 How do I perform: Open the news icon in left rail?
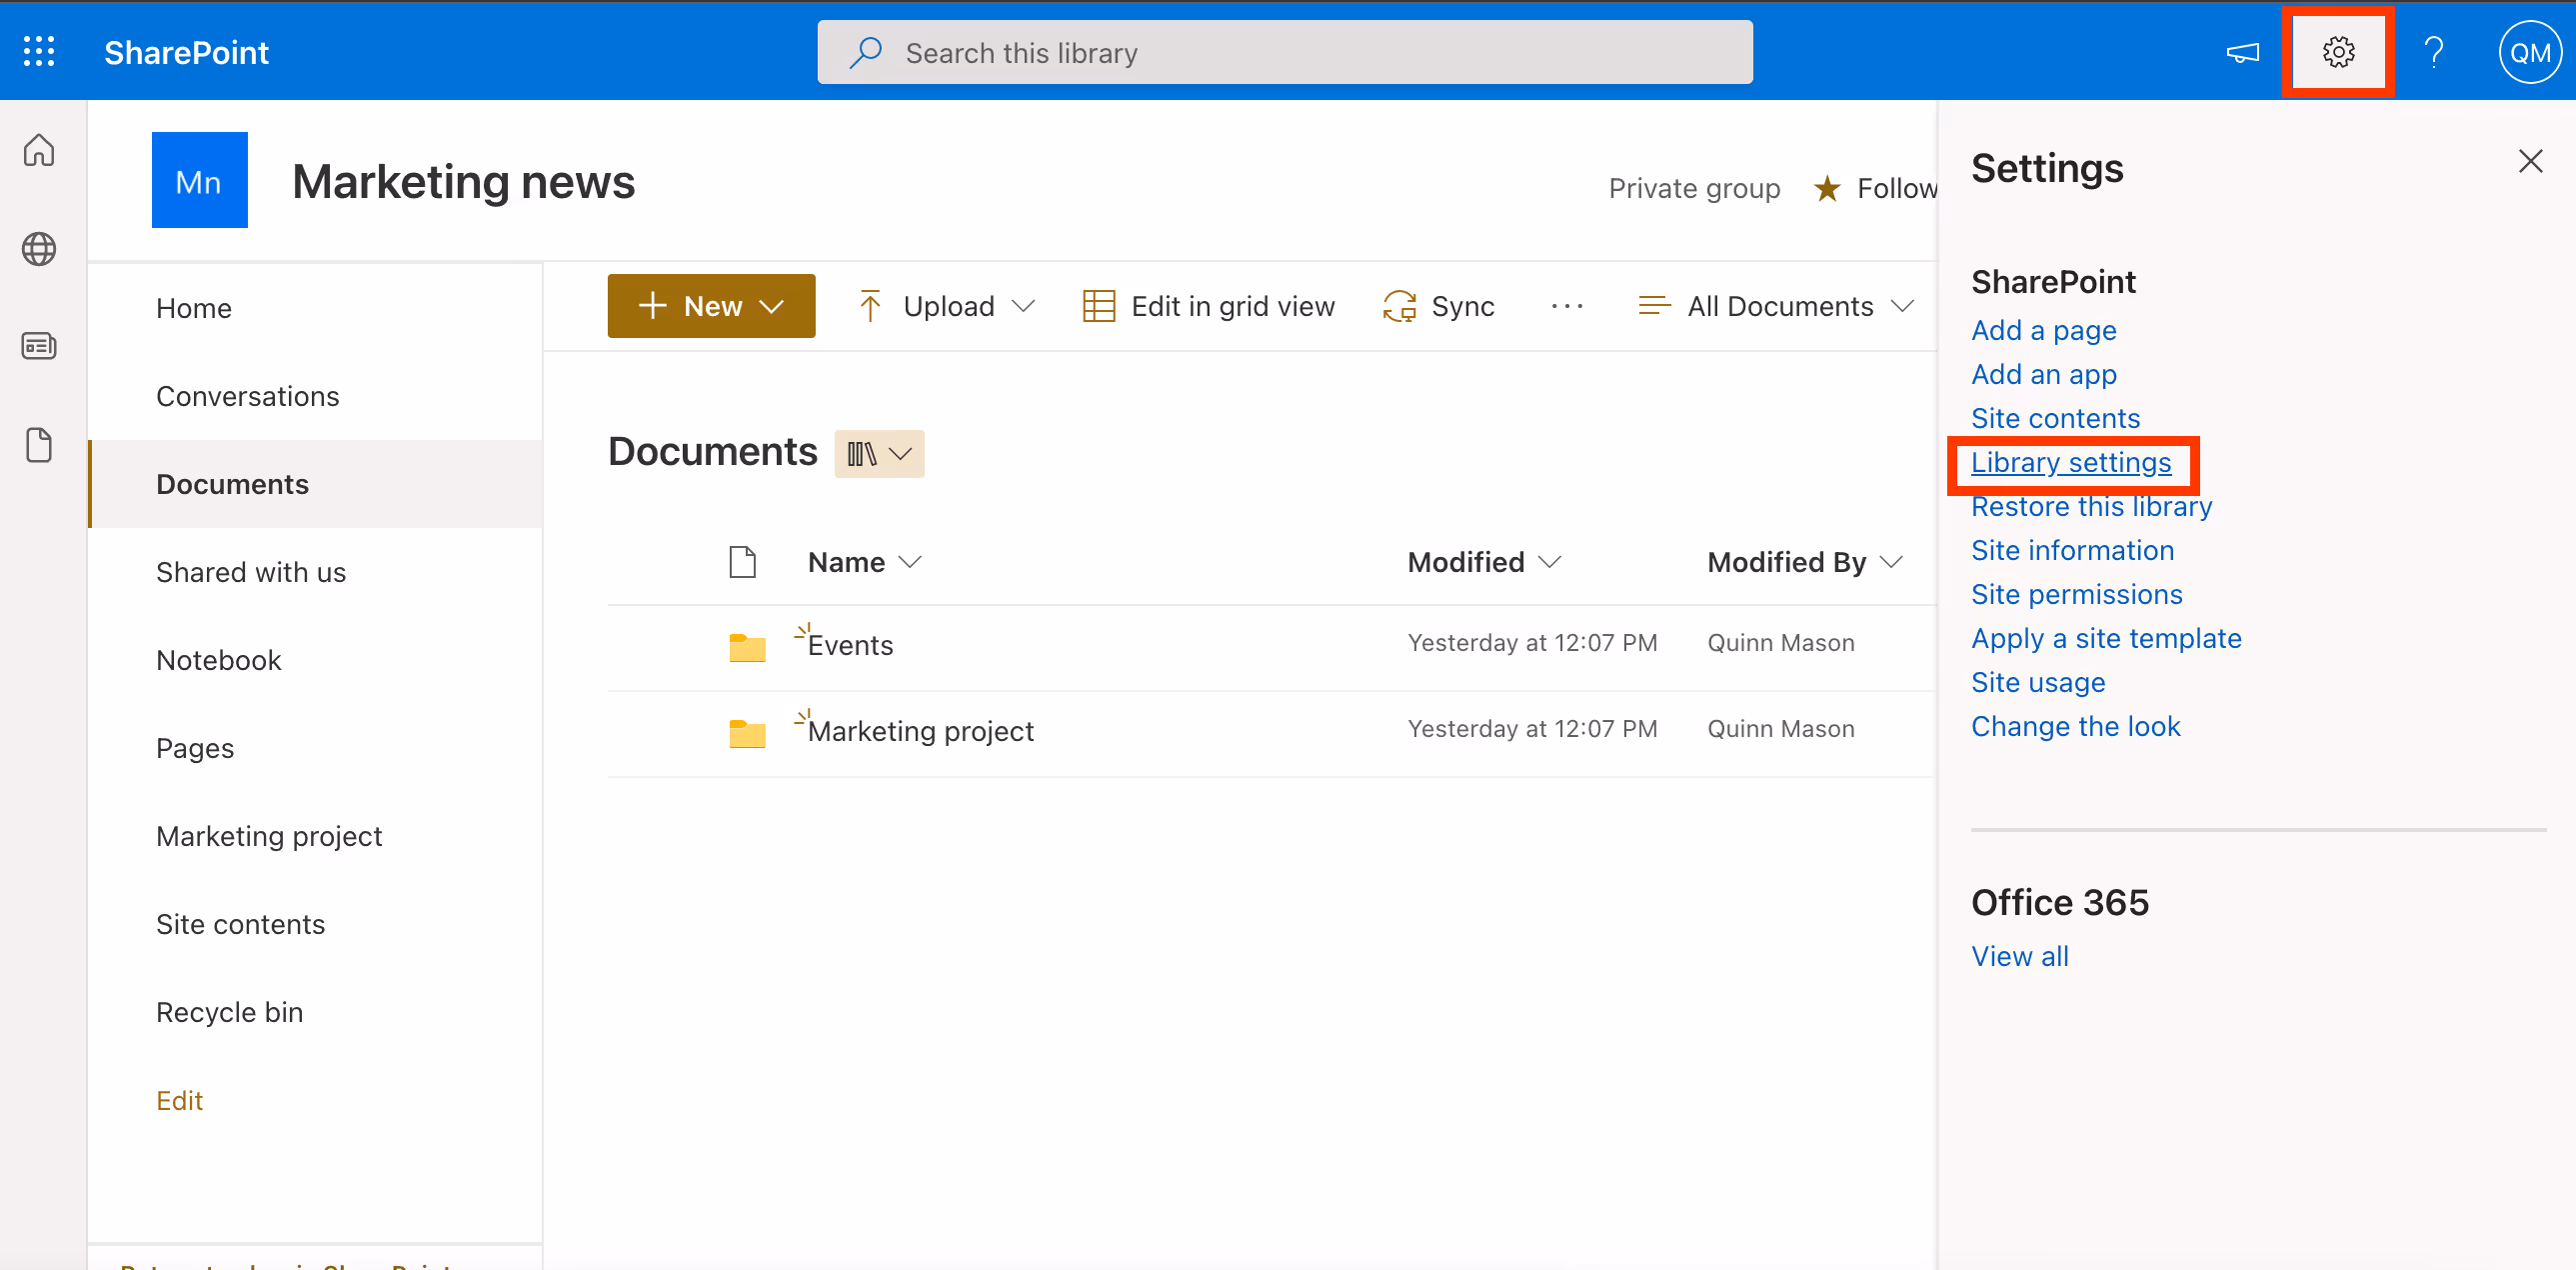39,346
